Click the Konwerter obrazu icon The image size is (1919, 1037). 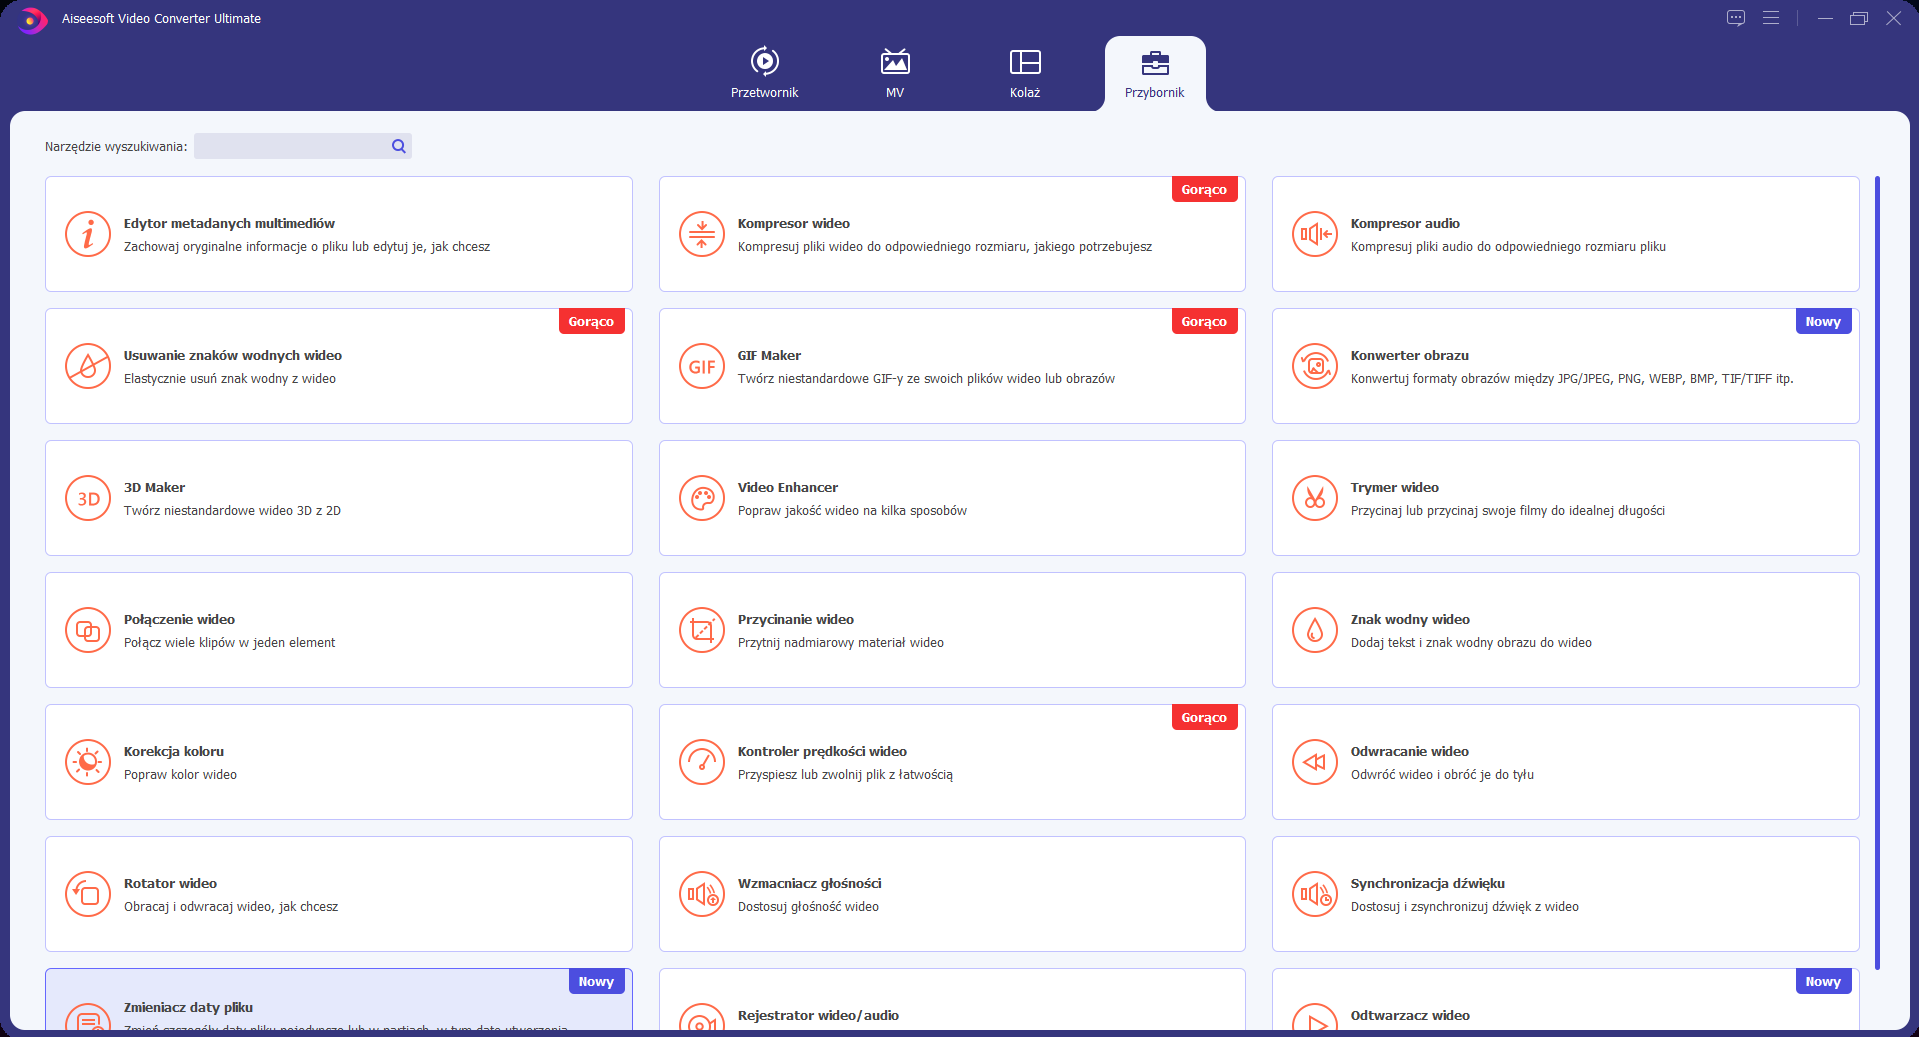point(1315,366)
